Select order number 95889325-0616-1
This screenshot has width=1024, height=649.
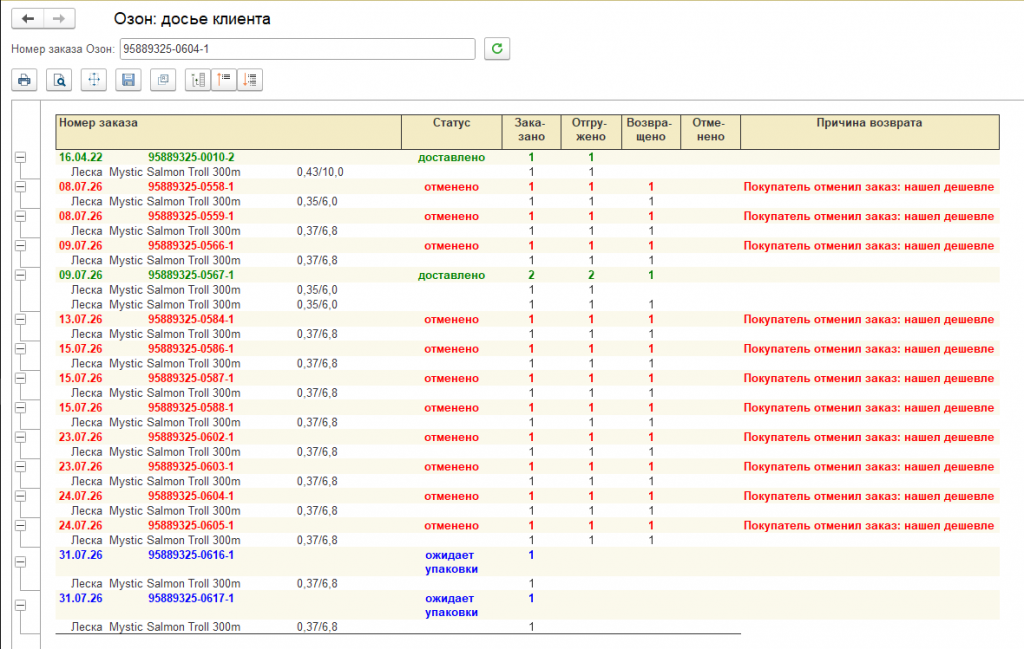pyautogui.click(x=191, y=555)
